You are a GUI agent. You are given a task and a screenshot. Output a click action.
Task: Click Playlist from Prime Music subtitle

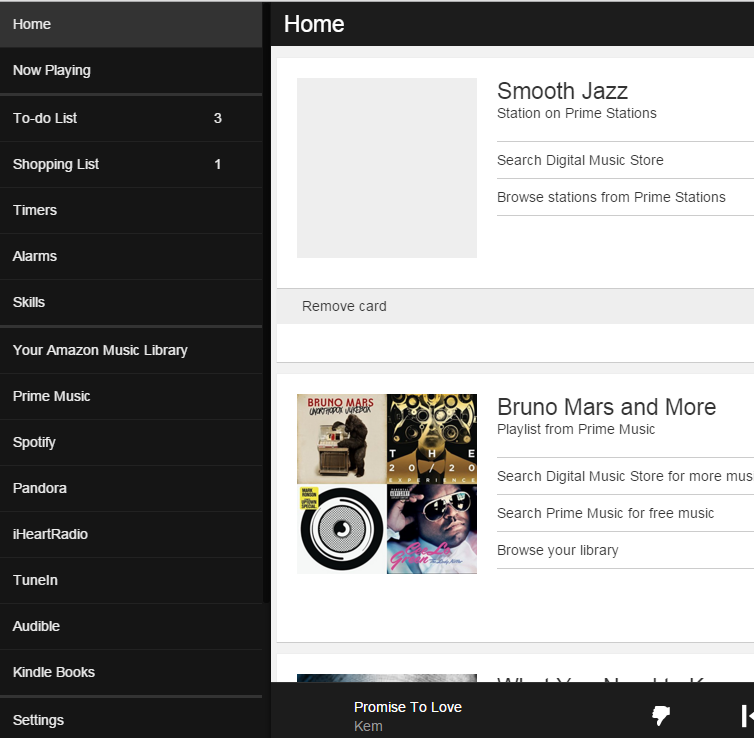pyautogui.click(x=576, y=429)
